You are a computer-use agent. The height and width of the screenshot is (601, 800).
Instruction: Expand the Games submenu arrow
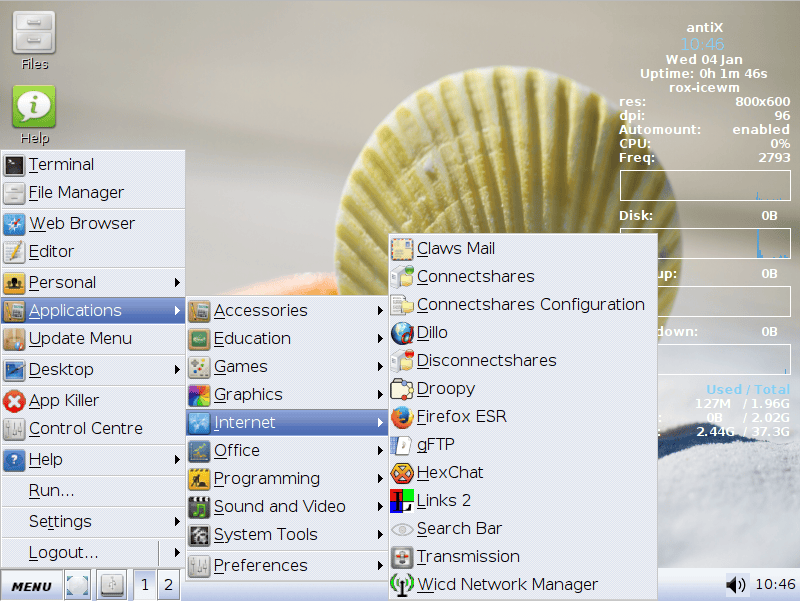click(x=380, y=367)
